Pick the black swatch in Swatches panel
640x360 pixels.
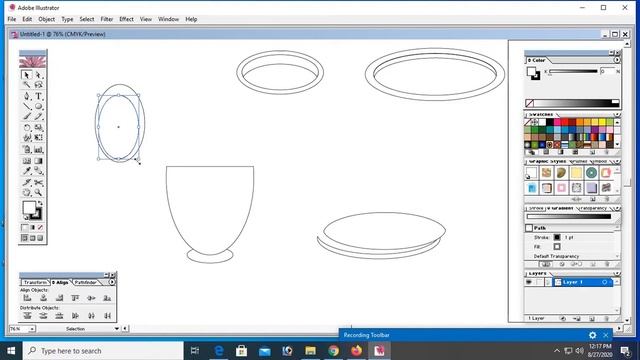pos(550,122)
